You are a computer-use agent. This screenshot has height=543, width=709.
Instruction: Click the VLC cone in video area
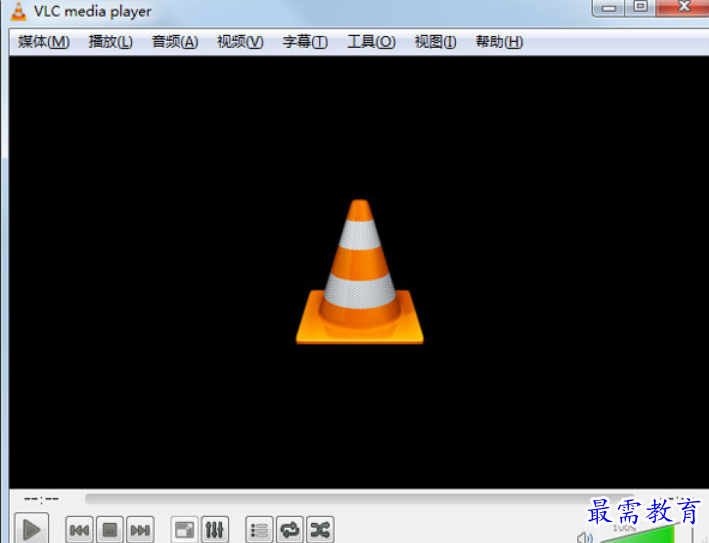360,272
